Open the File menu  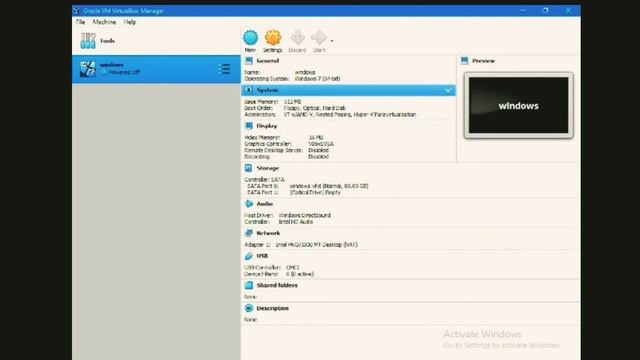80,22
